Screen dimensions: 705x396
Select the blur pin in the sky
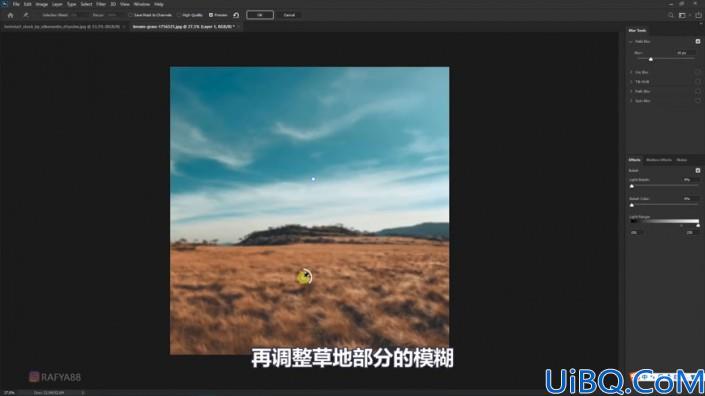pos(313,179)
